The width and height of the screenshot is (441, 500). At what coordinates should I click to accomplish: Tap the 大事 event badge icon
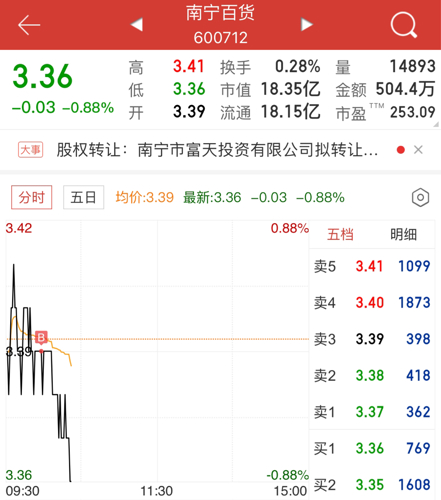pyautogui.click(x=30, y=150)
